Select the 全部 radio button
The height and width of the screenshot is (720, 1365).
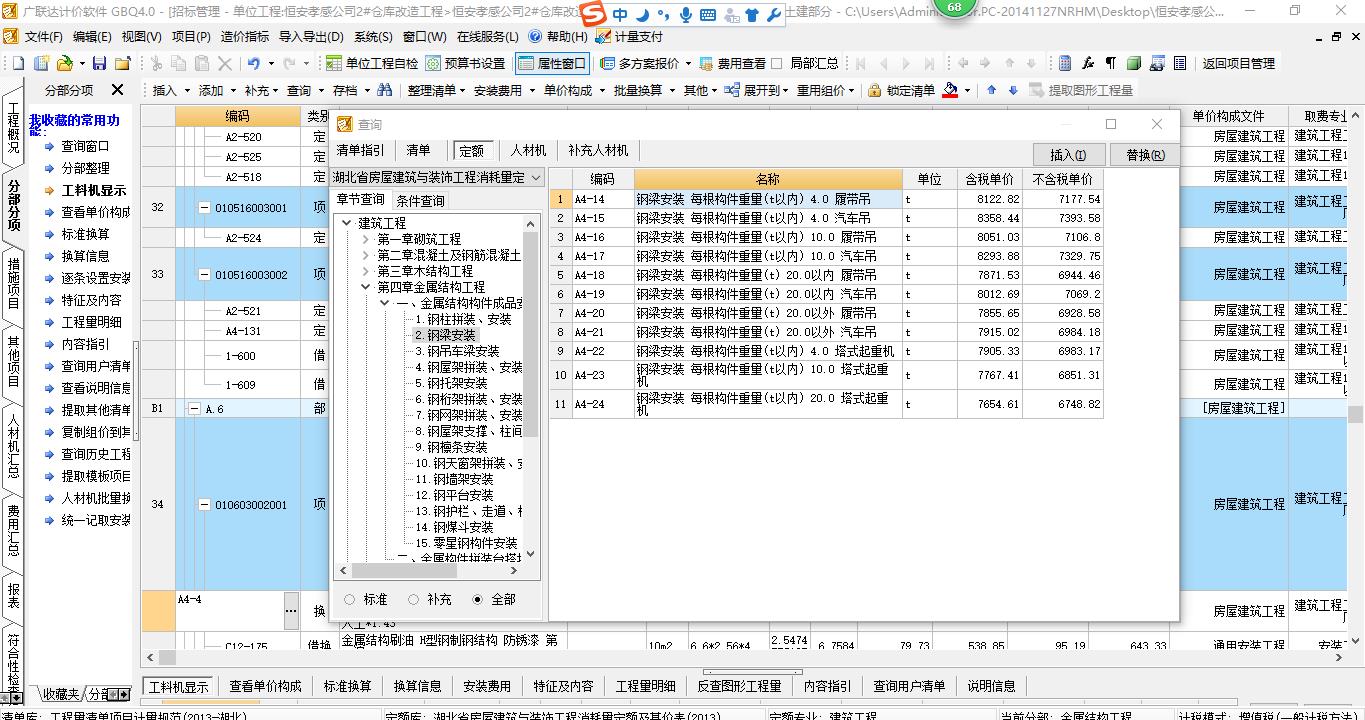pyautogui.click(x=478, y=599)
